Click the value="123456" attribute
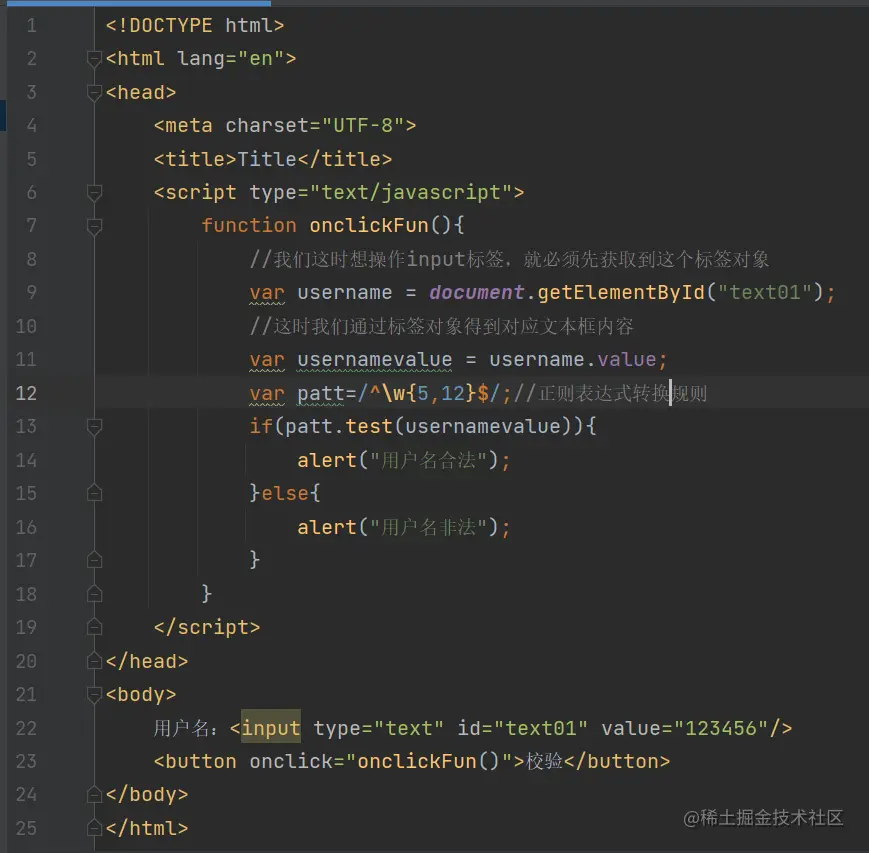Image resolution: width=869 pixels, height=853 pixels. tap(685, 728)
